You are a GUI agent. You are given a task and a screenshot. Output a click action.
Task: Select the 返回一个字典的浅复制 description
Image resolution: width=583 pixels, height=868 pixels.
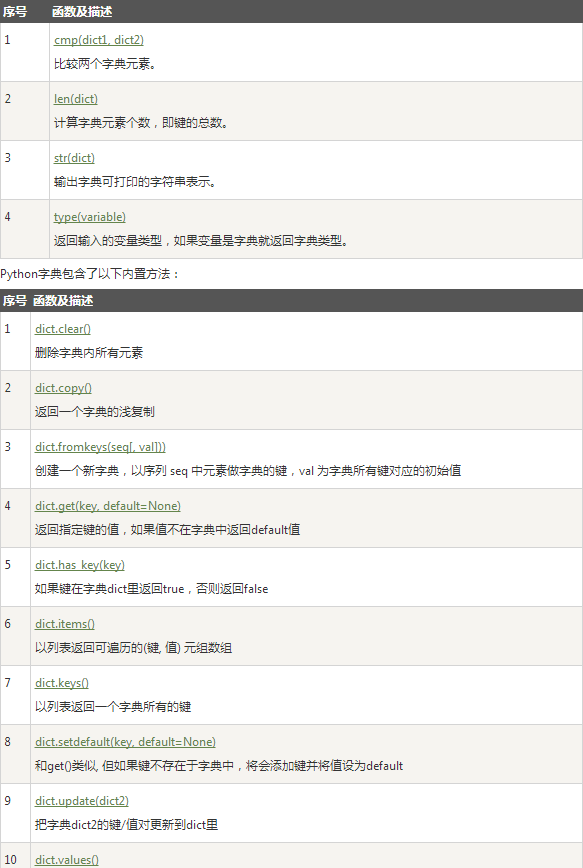[x=95, y=412]
